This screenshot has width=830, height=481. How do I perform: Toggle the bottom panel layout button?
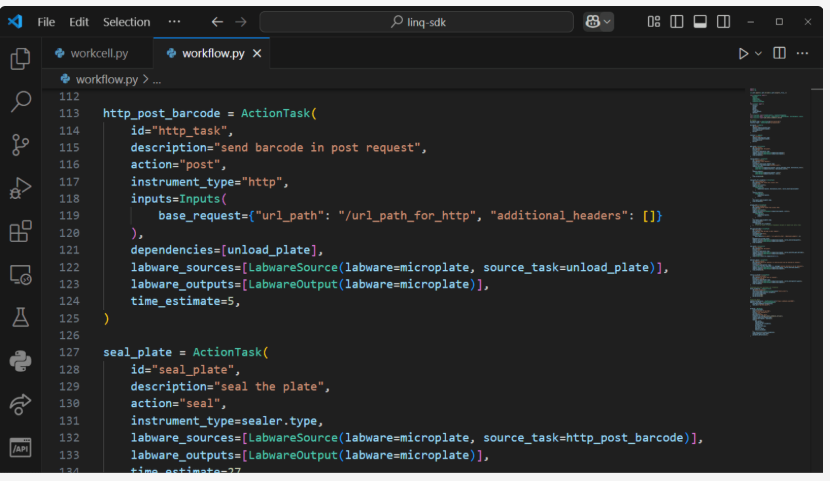pyautogui.click(x=700, y=21)
